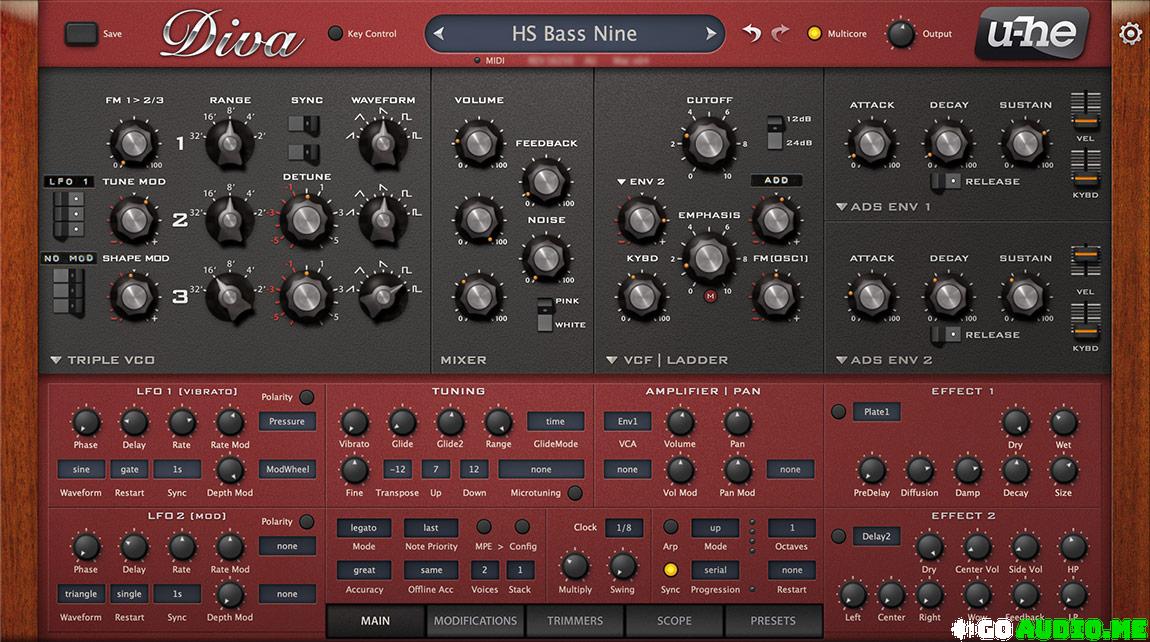1150x642 pixels.
Task: Toggle the Release switch in ADS ENV 2
Action: [x=945, y=335]
